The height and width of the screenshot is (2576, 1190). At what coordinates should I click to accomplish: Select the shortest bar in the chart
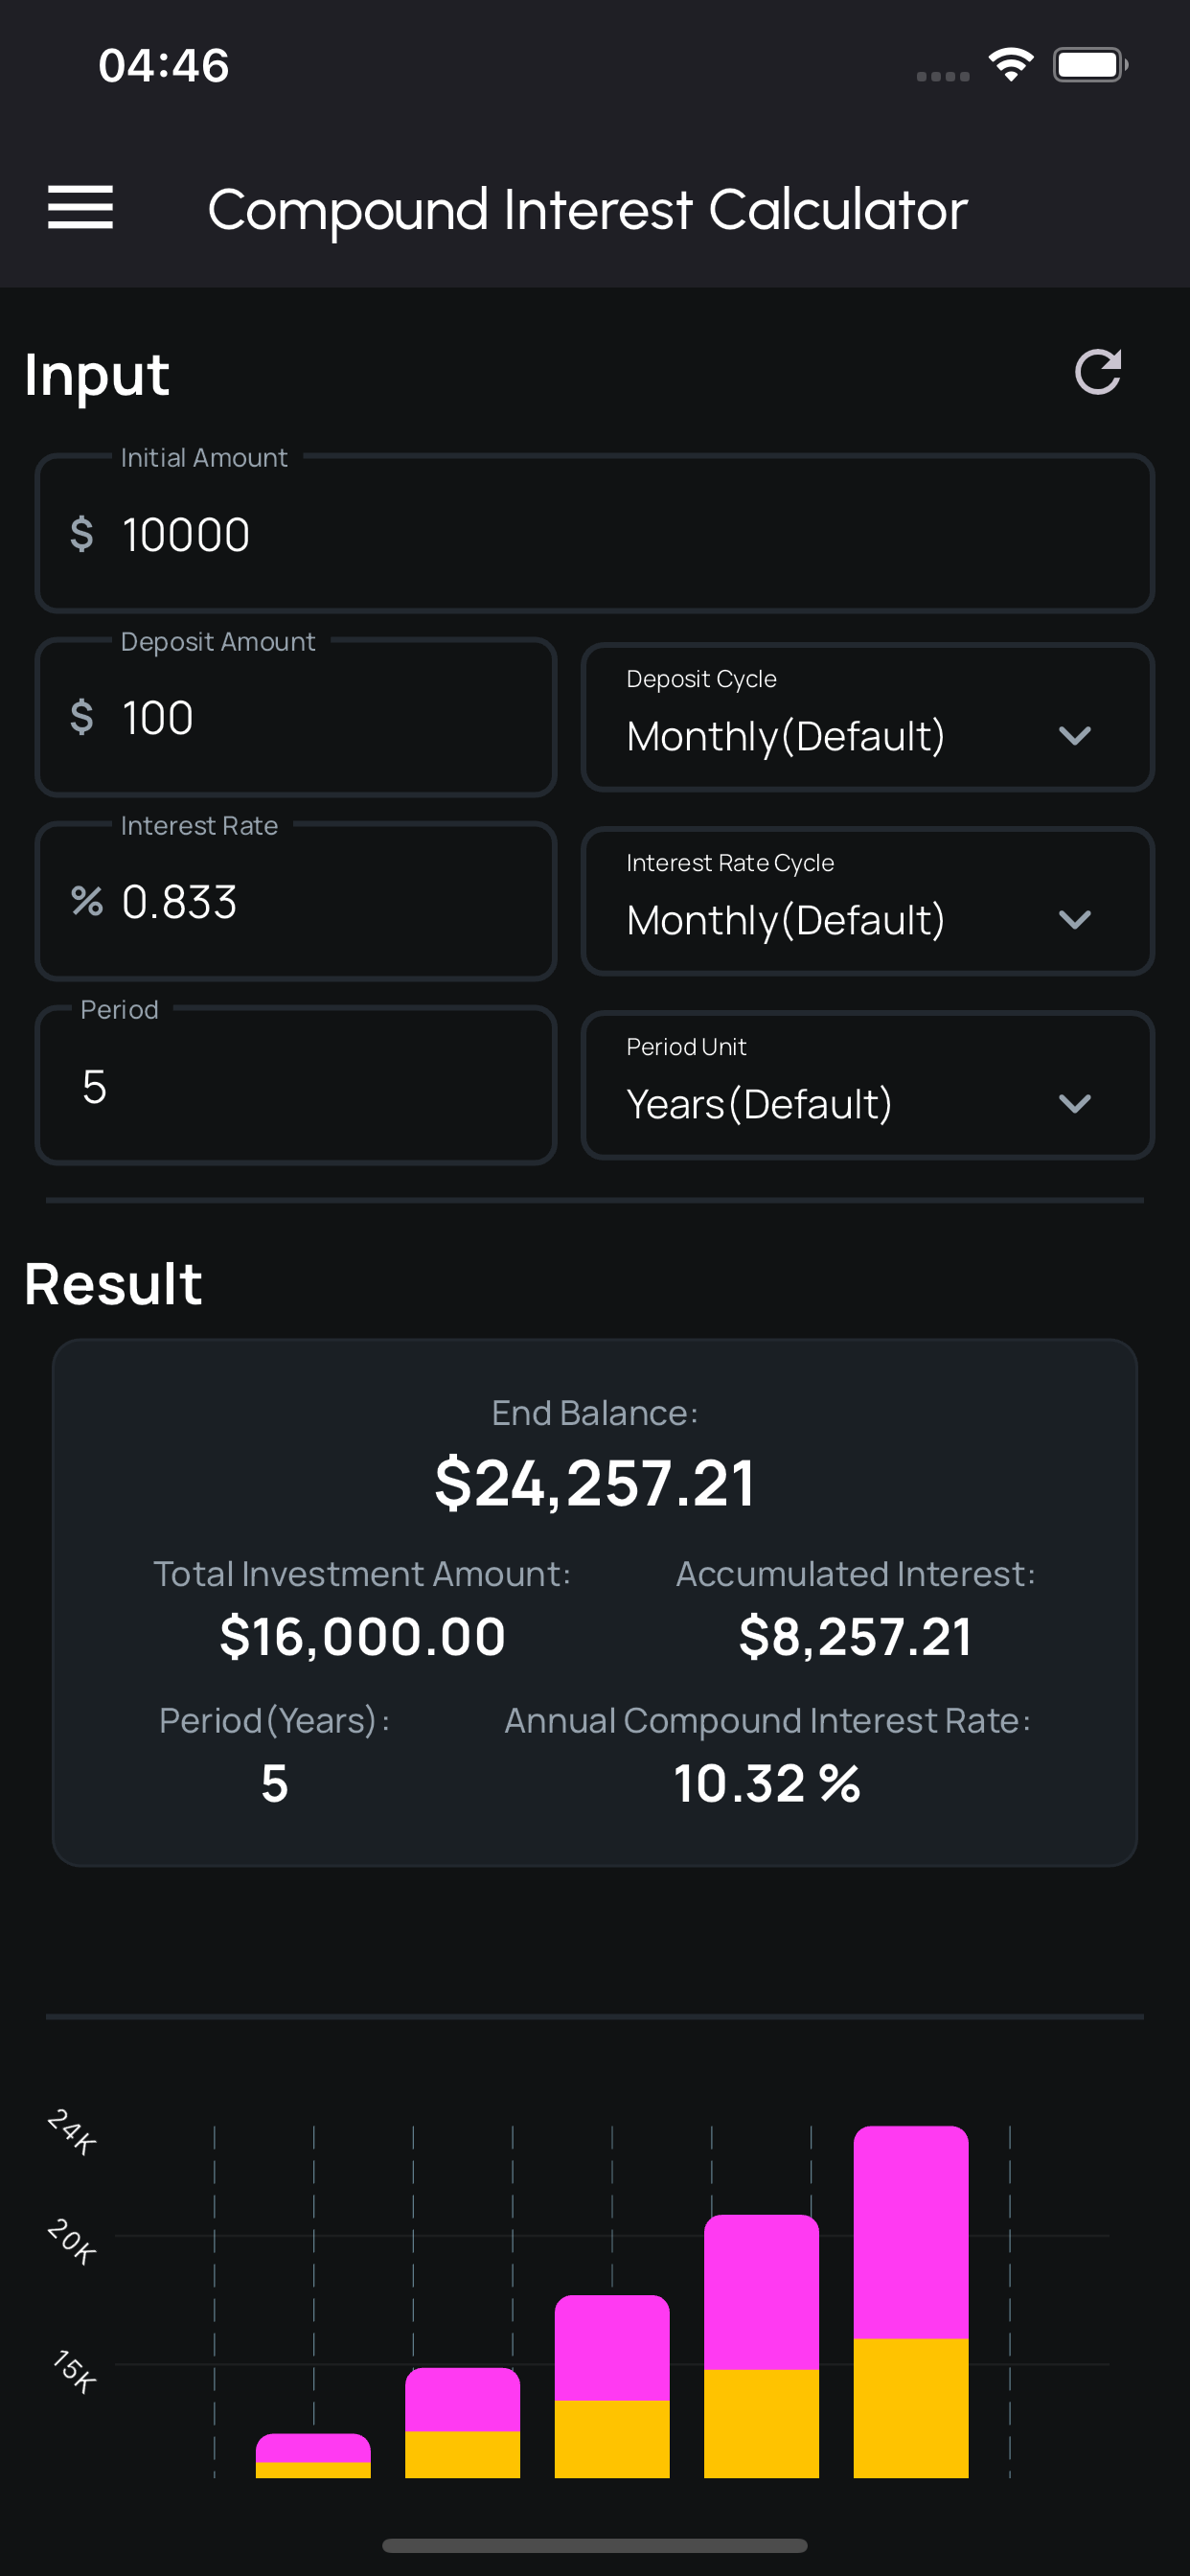pos(313,2456)
